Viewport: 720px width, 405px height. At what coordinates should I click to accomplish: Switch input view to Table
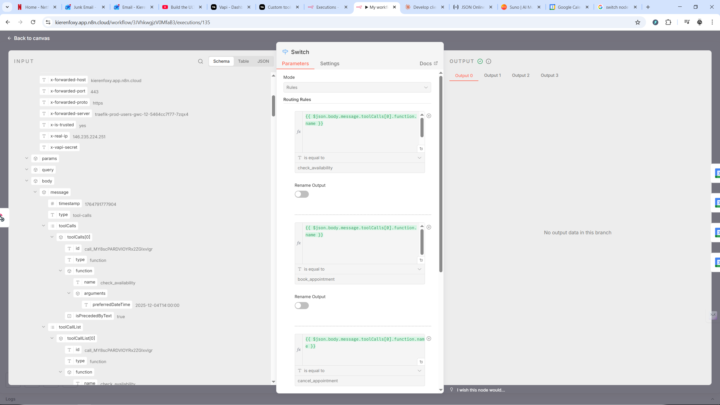tap(243, 61)
